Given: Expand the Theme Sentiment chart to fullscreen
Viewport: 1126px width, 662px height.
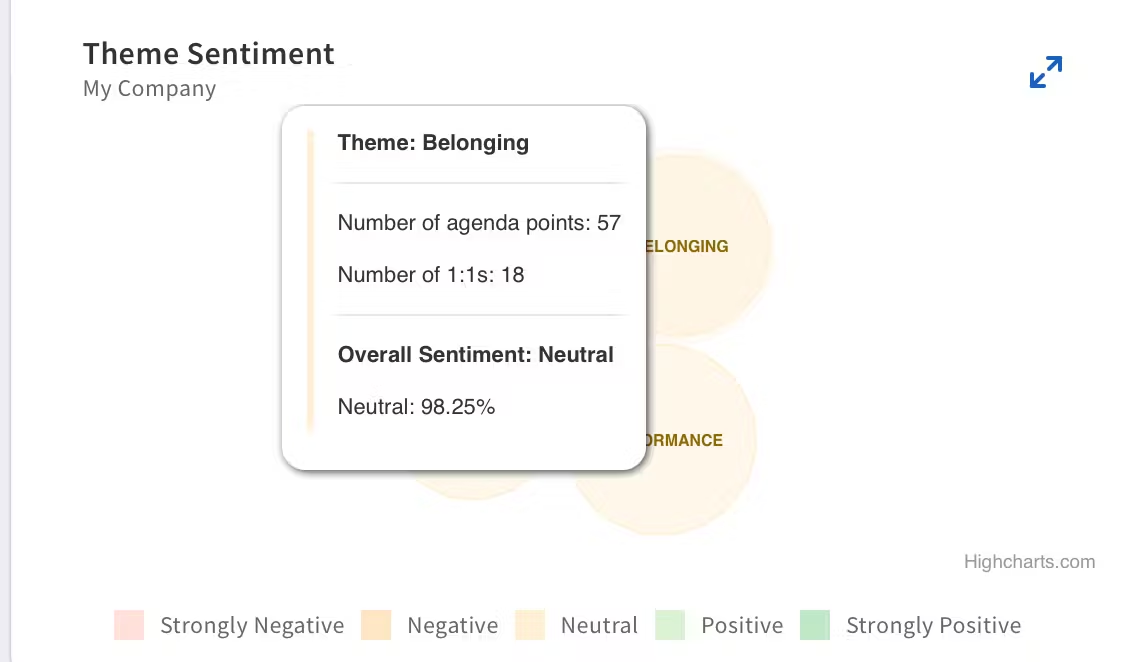Looking at the screenshot, I should point(1046,72).
